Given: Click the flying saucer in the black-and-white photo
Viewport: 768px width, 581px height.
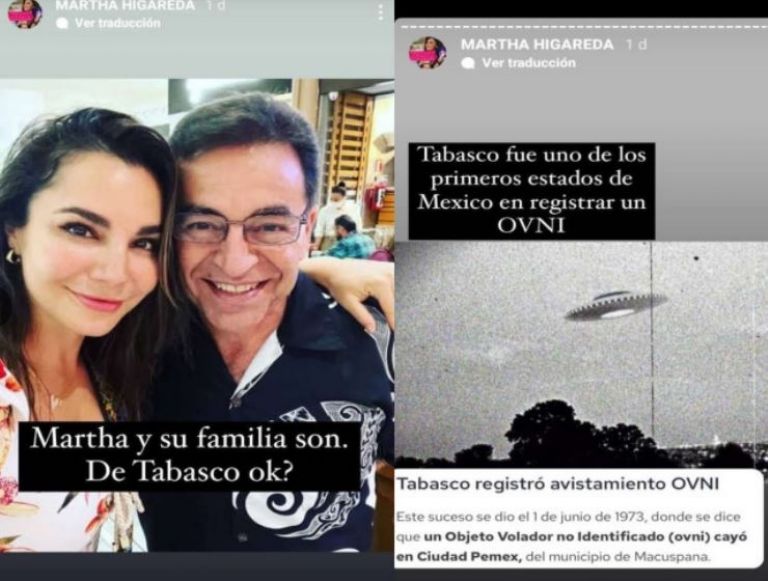Looking at the screenshot, I should coord(616,306).
